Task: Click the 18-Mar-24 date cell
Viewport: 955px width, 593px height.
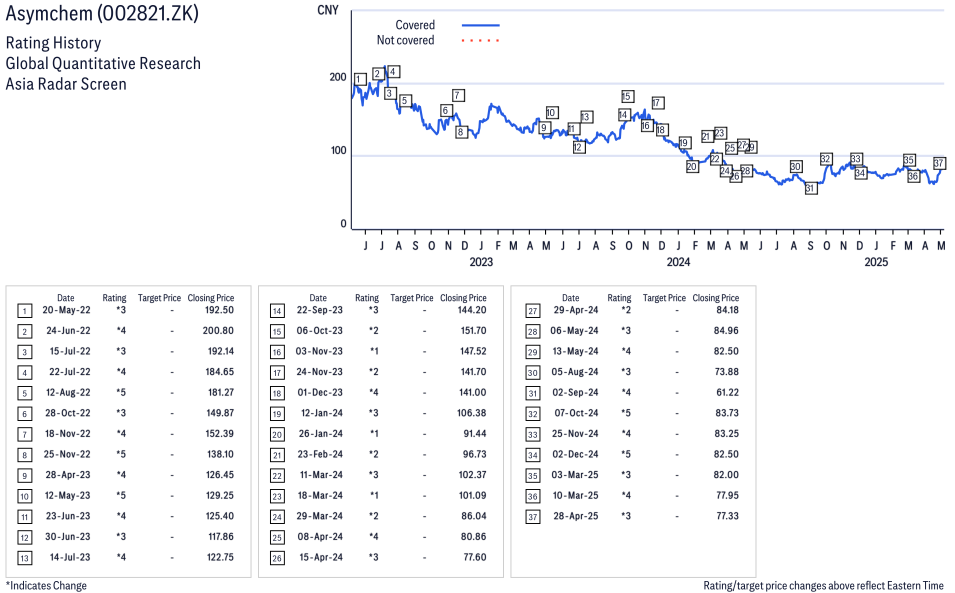Action: [x=320, y=495]
